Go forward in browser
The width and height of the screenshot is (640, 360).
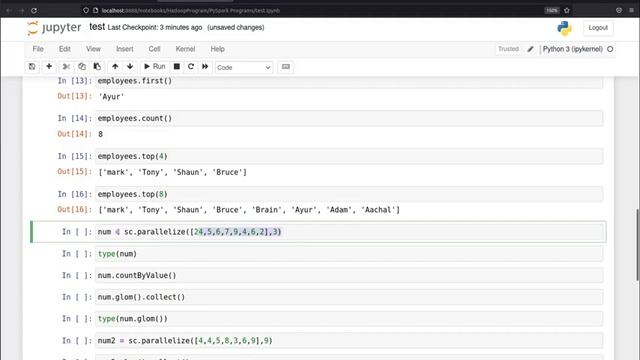click(21, 10)
